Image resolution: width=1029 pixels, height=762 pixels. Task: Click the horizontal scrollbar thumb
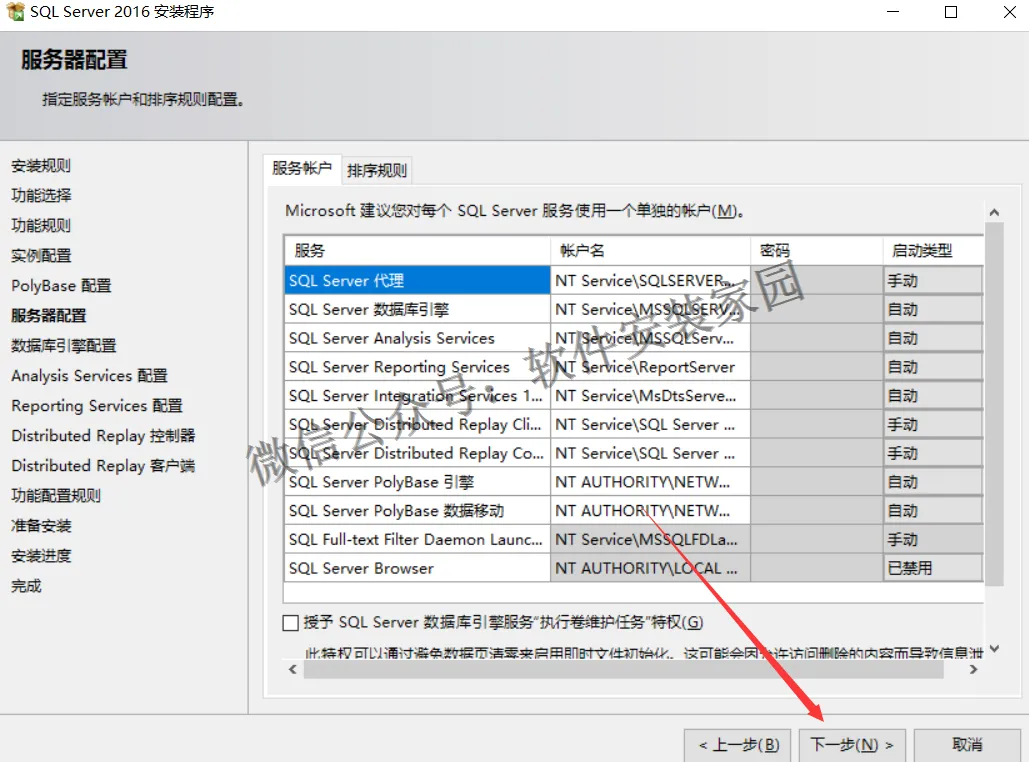623,669
